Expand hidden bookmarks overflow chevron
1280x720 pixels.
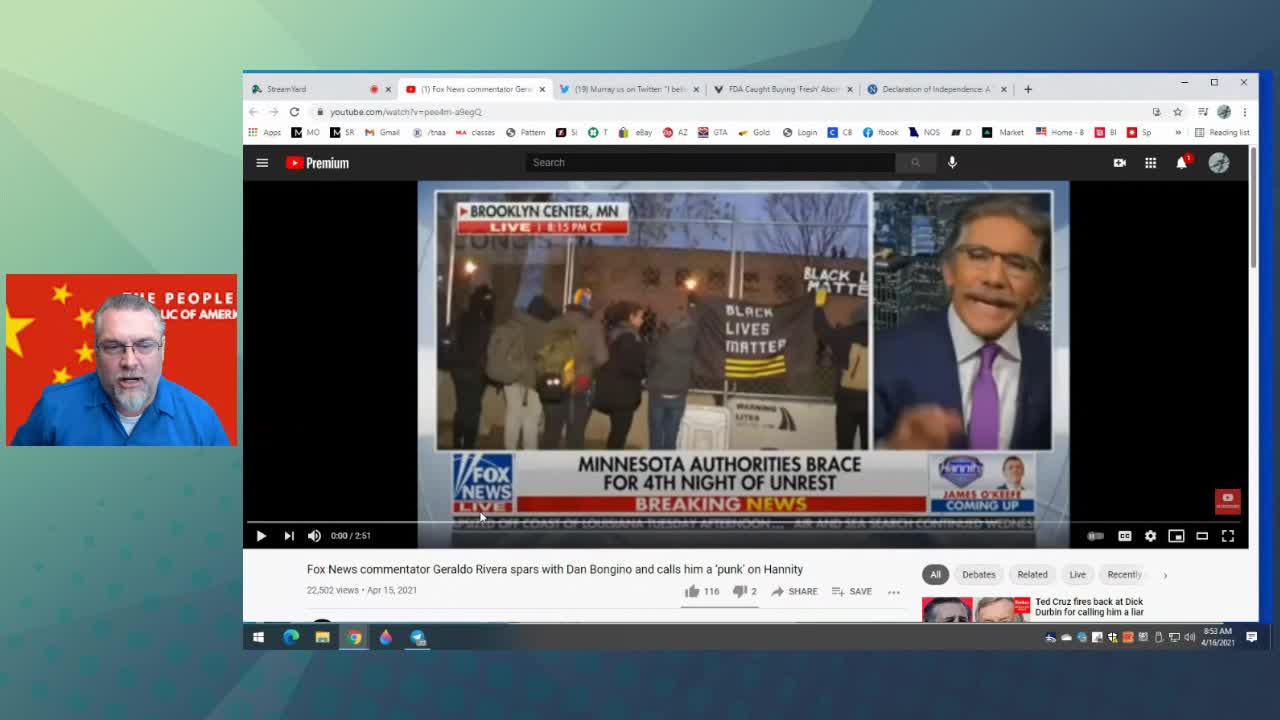click(x=1178, y=132)
